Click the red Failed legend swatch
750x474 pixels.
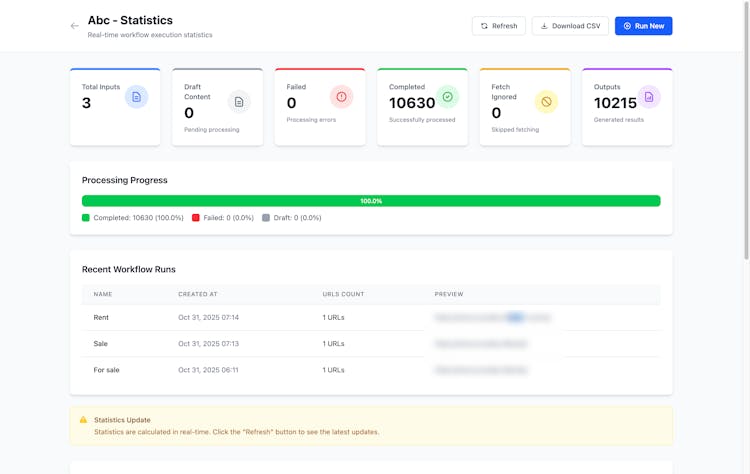pos(196,218)
